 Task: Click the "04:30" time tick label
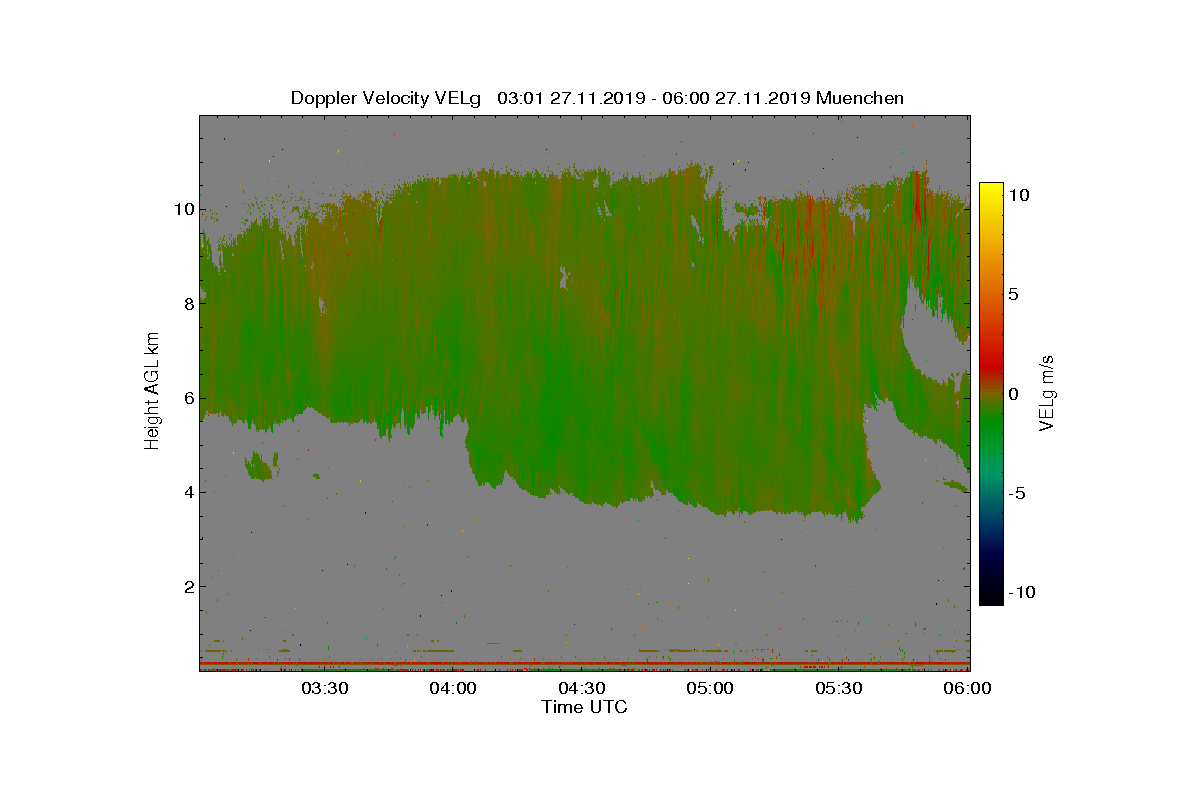coord(582,688)
